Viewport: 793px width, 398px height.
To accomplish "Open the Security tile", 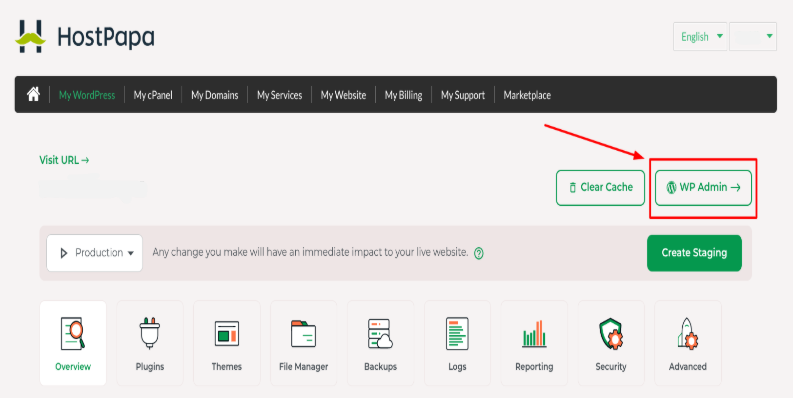I will point(611,343).
